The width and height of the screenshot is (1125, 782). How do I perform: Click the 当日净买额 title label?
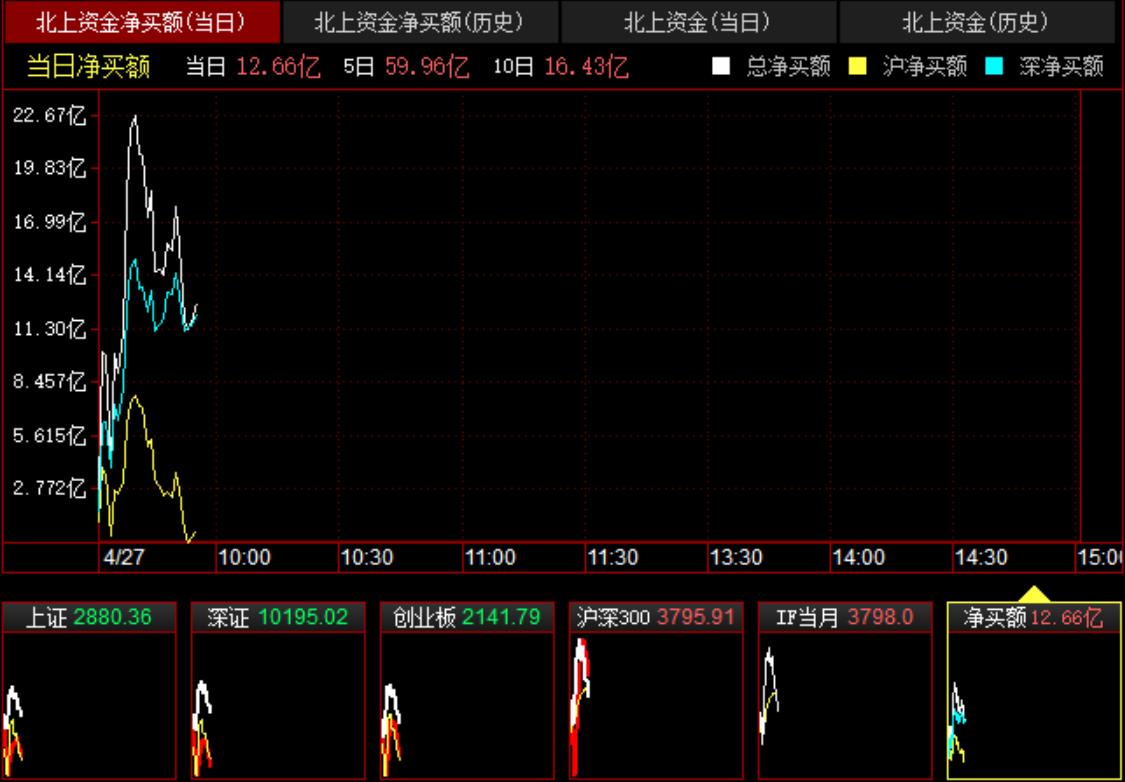click(x=88, y=67)
